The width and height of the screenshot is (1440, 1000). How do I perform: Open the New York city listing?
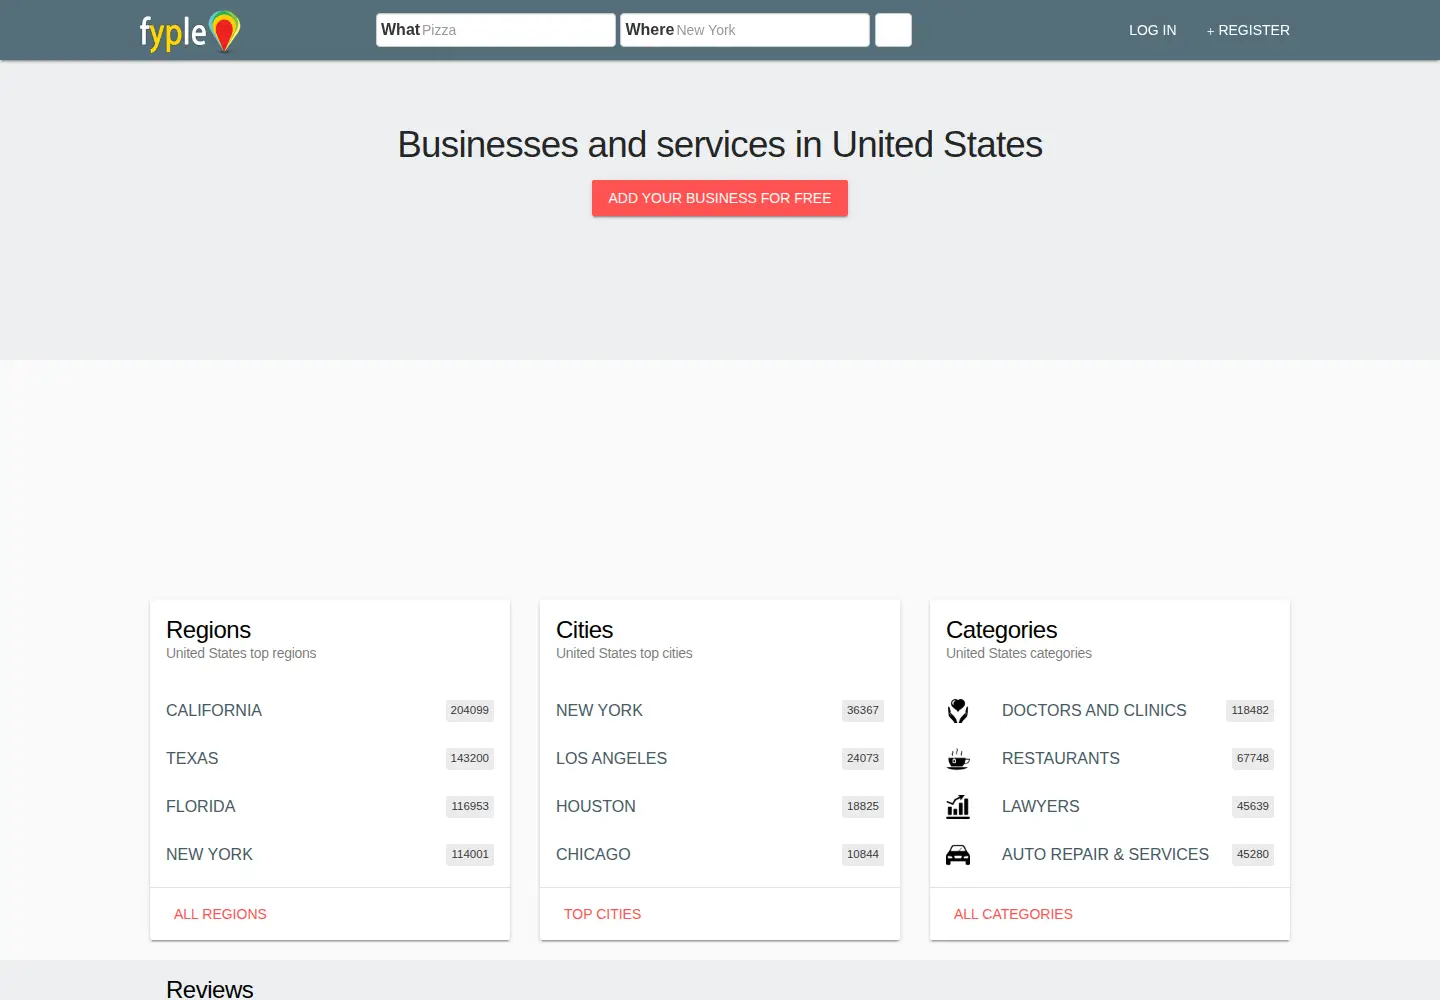(x=599, y=710)
